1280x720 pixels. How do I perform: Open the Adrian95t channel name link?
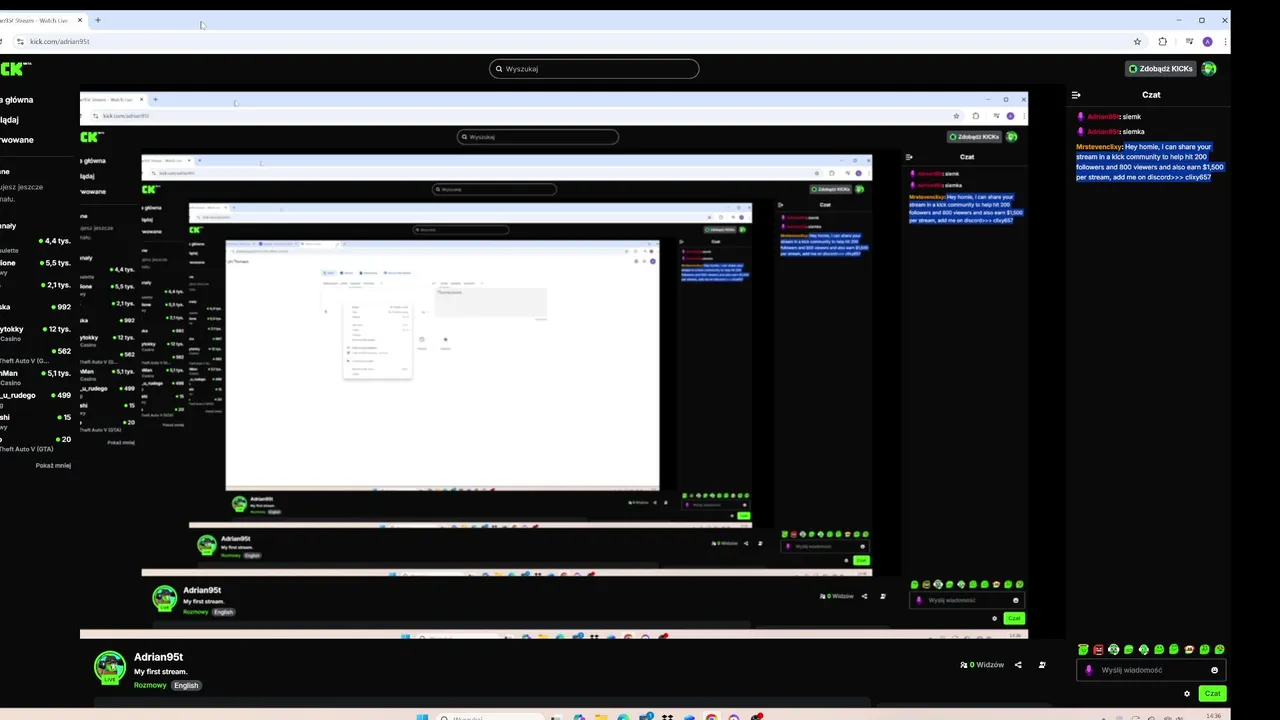[x=158, y=657]
